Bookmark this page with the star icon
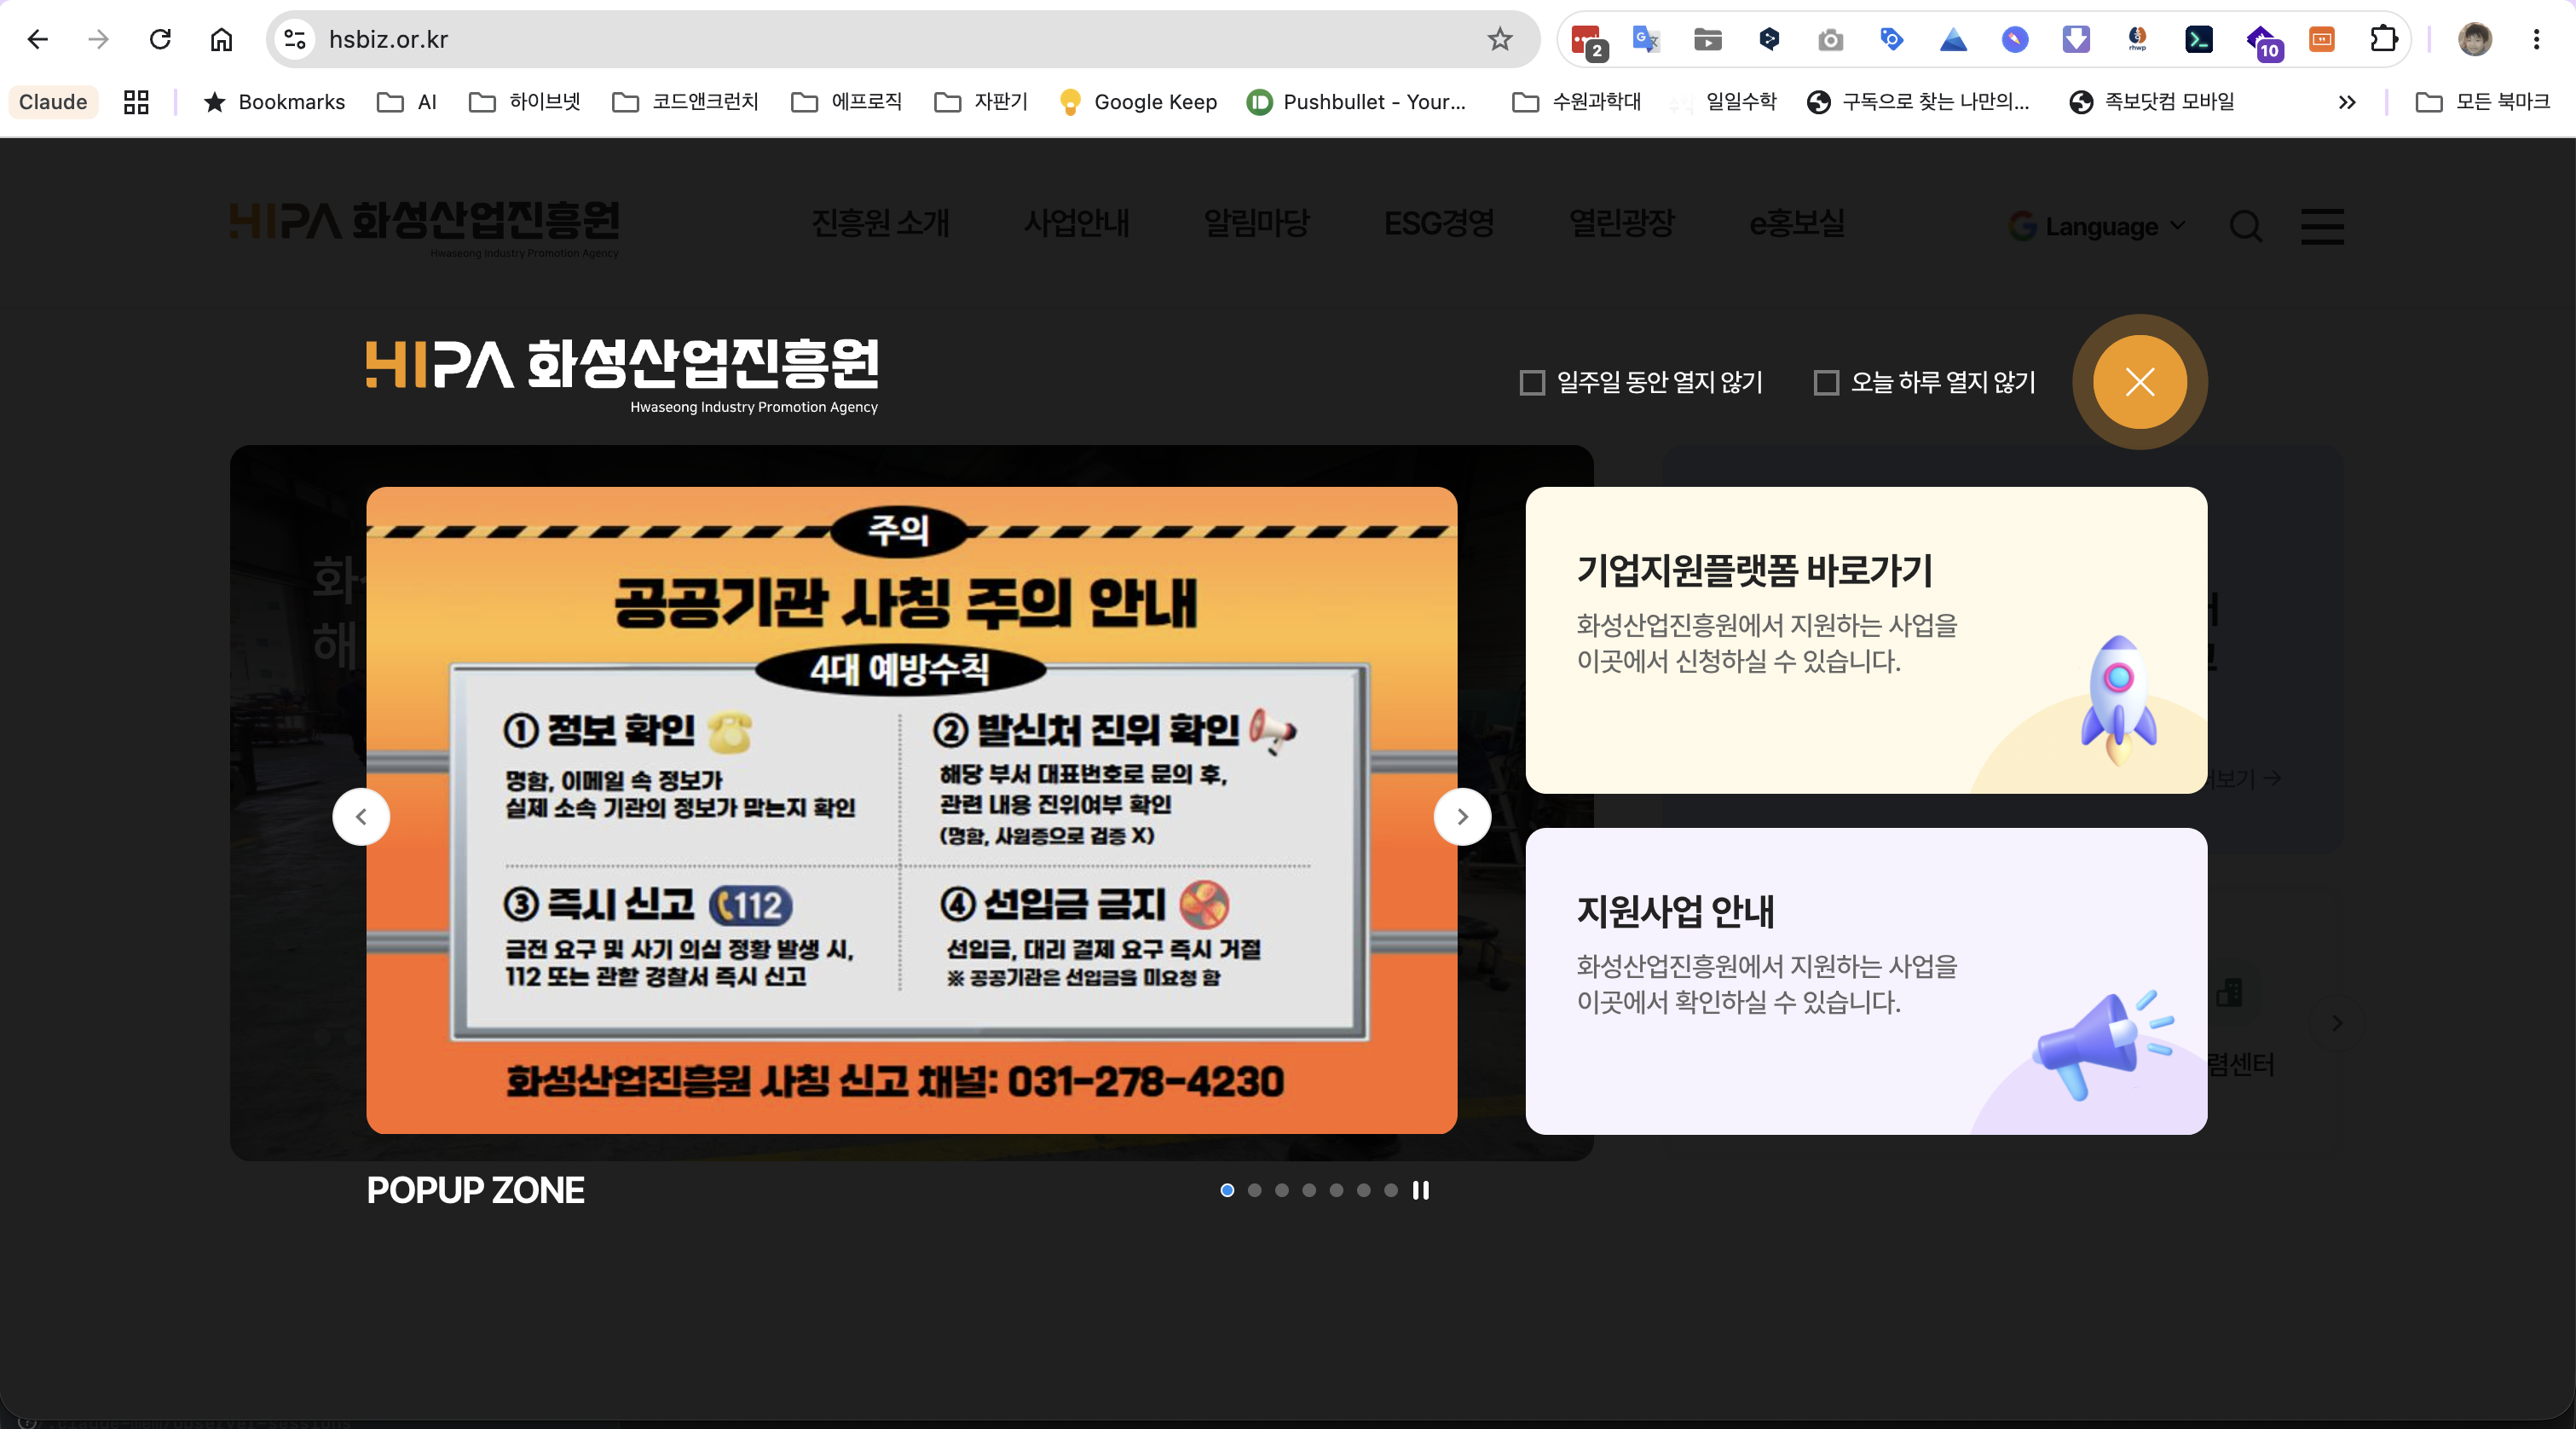 point(1499,39)
